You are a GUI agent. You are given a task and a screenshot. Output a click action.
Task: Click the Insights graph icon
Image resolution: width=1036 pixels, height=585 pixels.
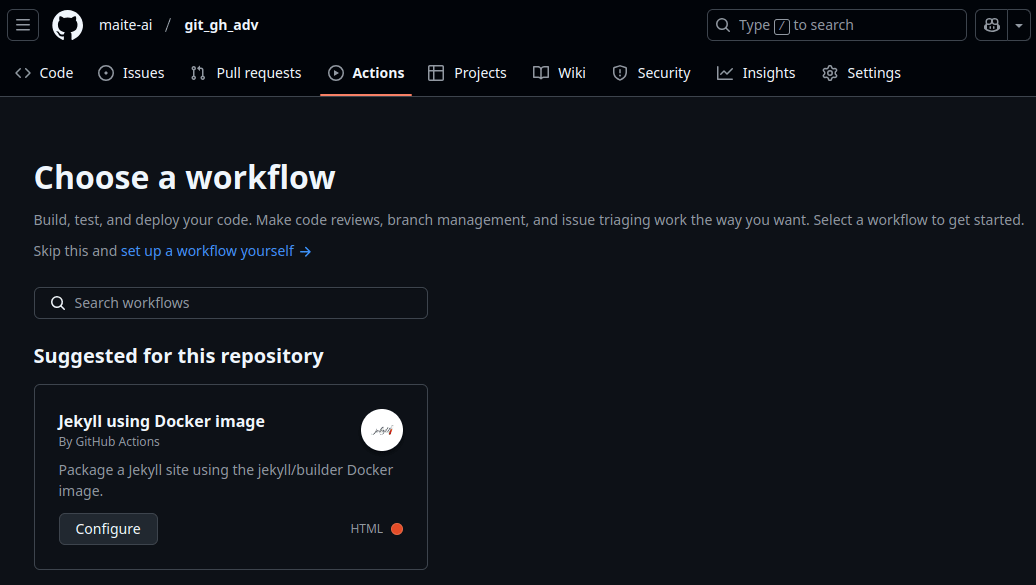[725, 73]
